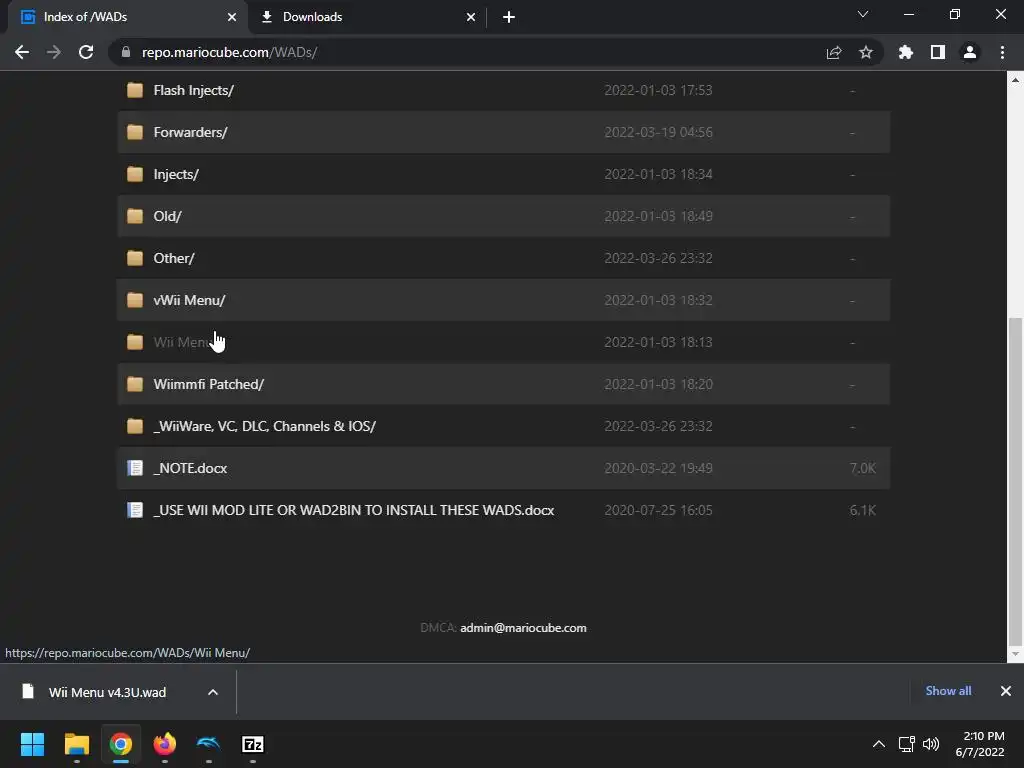Open the Wiimmfi Patched/ folder
This screenshot has height=768, width=1024.
(x=208, y=384)
